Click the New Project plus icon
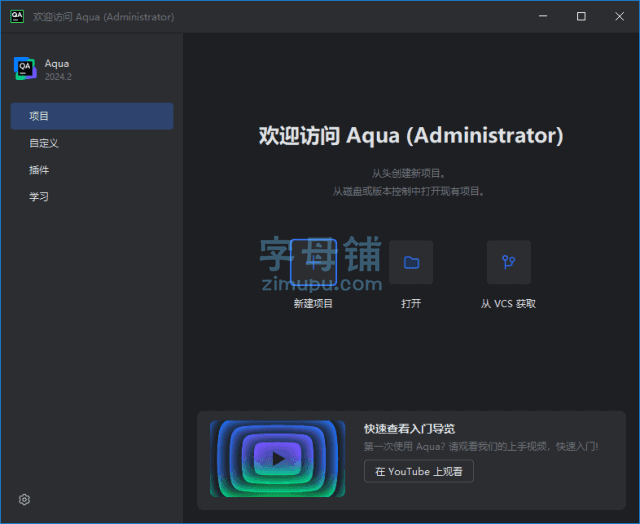Viewport: 640px width, 524px height. (313, 262)
